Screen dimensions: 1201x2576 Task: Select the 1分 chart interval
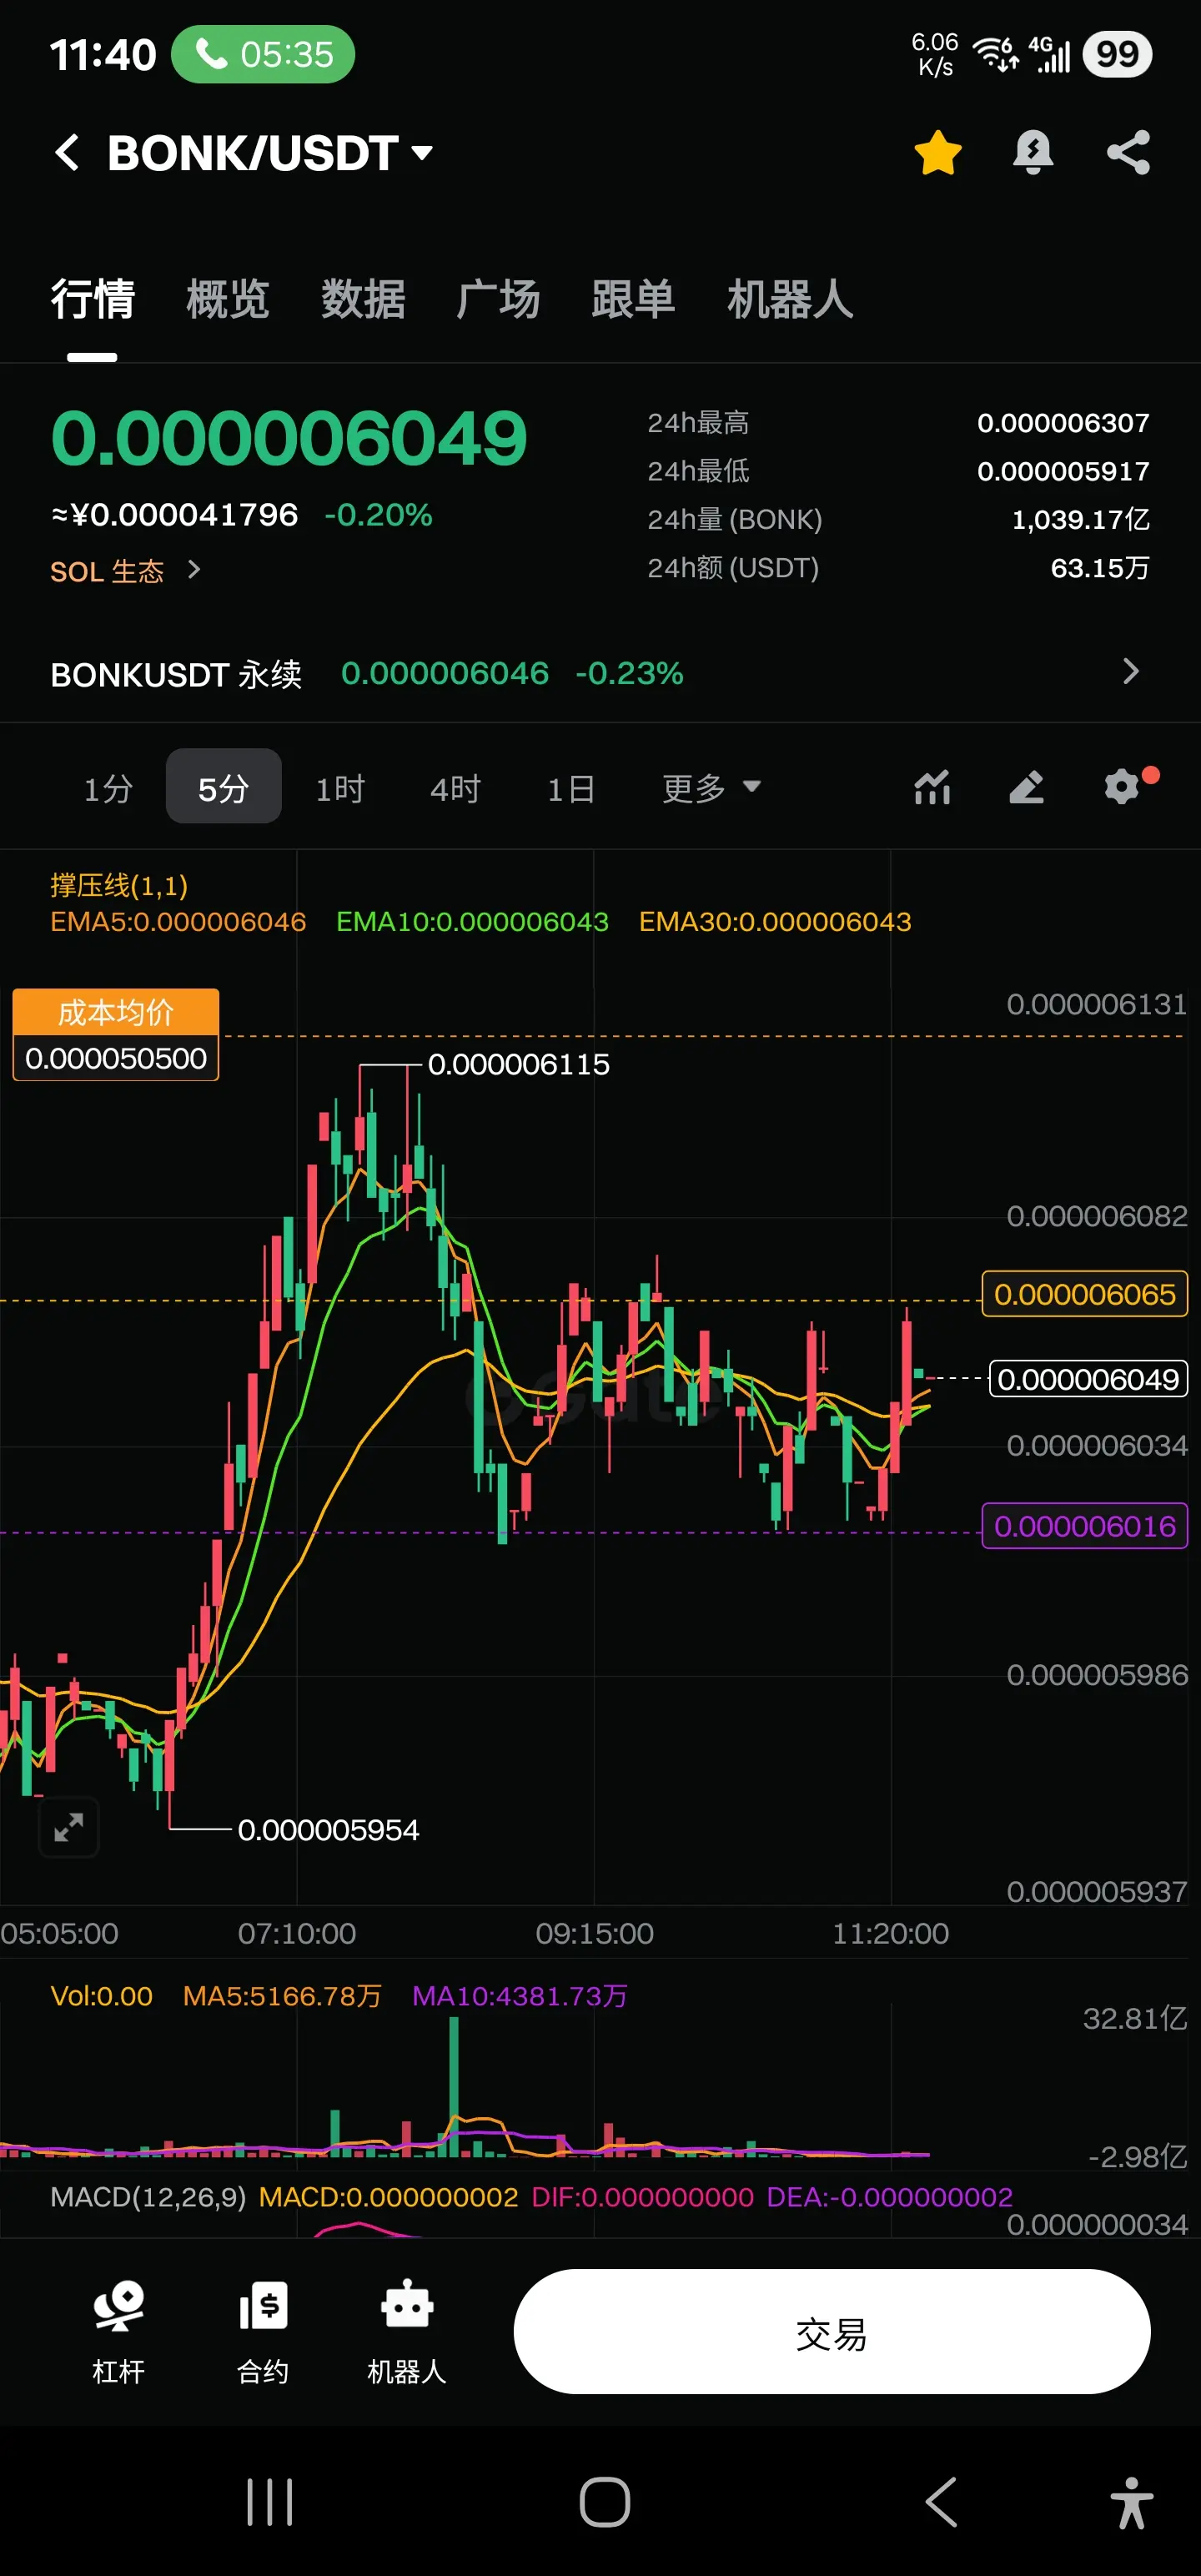108,788
